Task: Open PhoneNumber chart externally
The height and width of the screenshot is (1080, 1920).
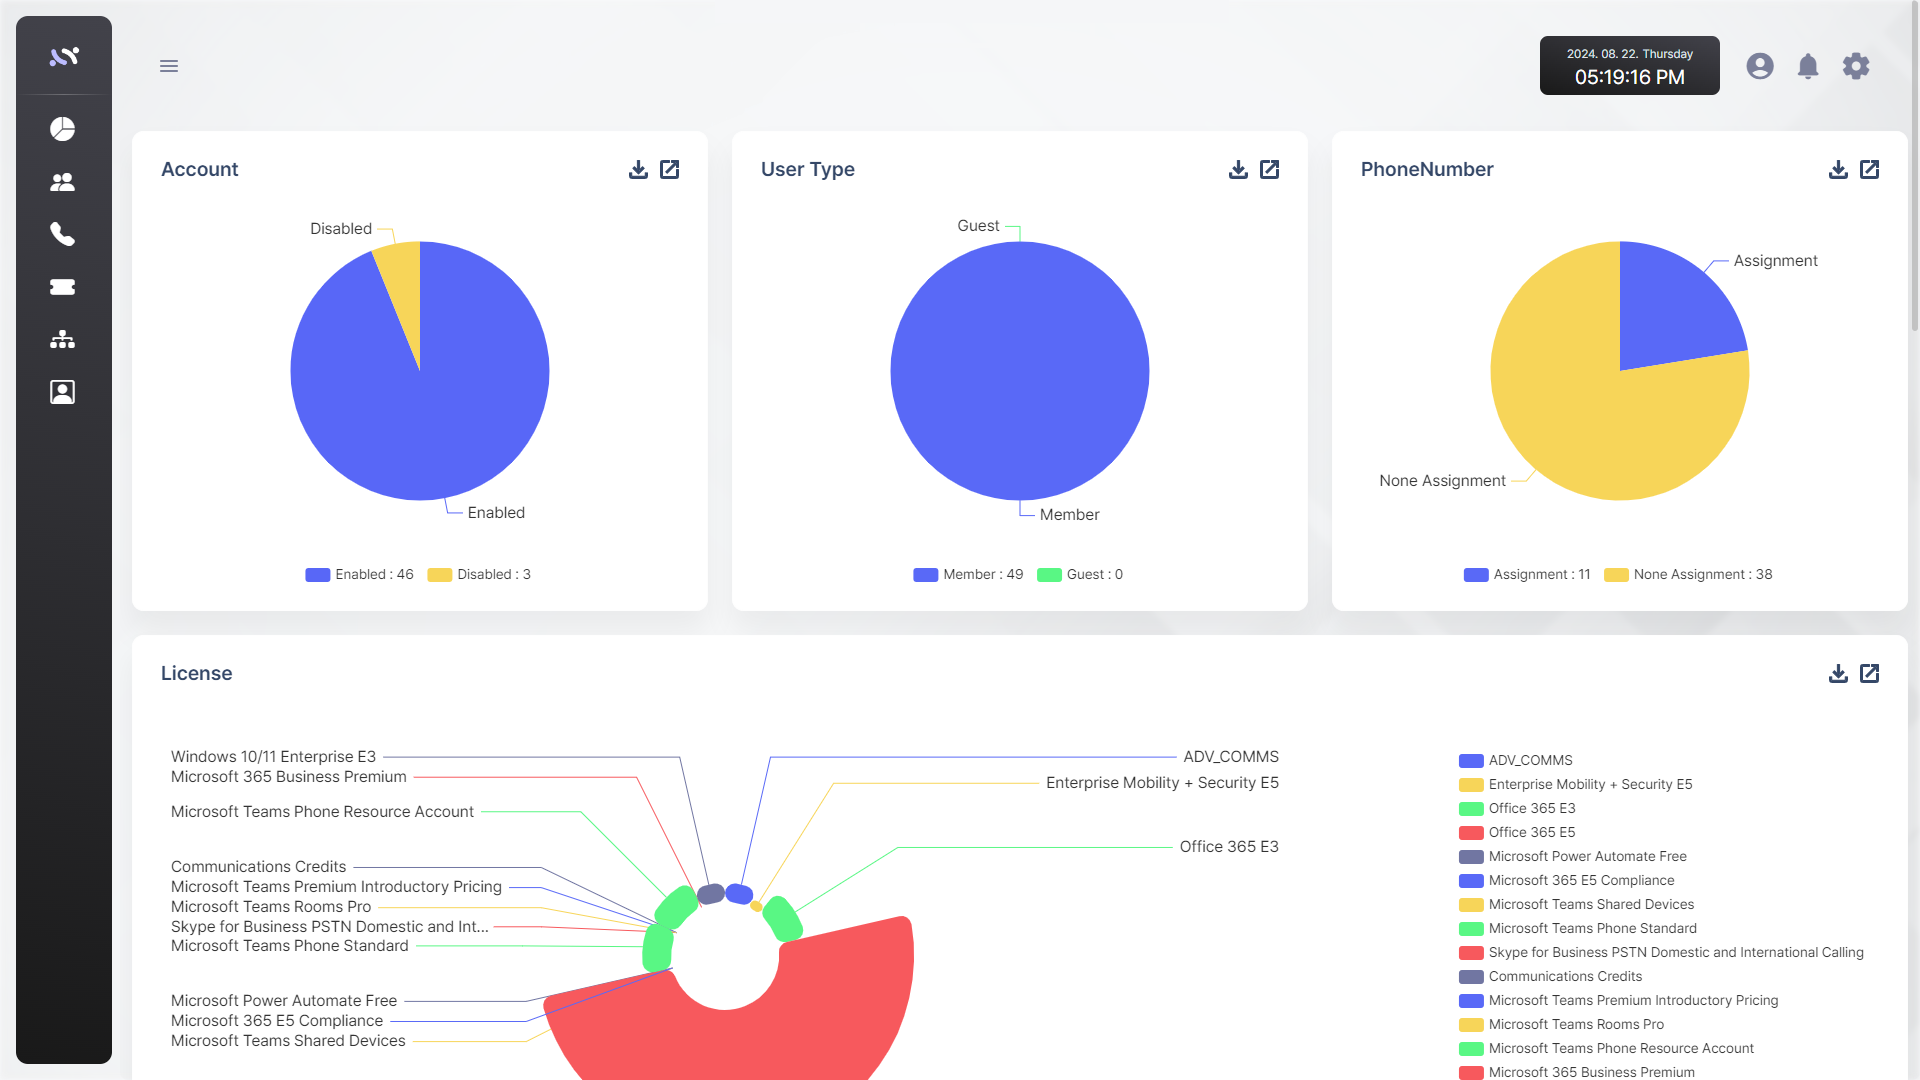Action: (x=1870, y=170)
